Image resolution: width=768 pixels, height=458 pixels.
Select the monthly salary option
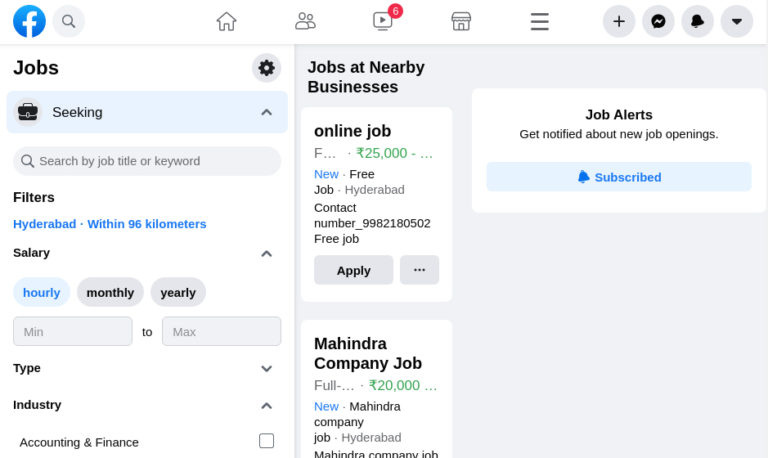click(x=110, y=292)
